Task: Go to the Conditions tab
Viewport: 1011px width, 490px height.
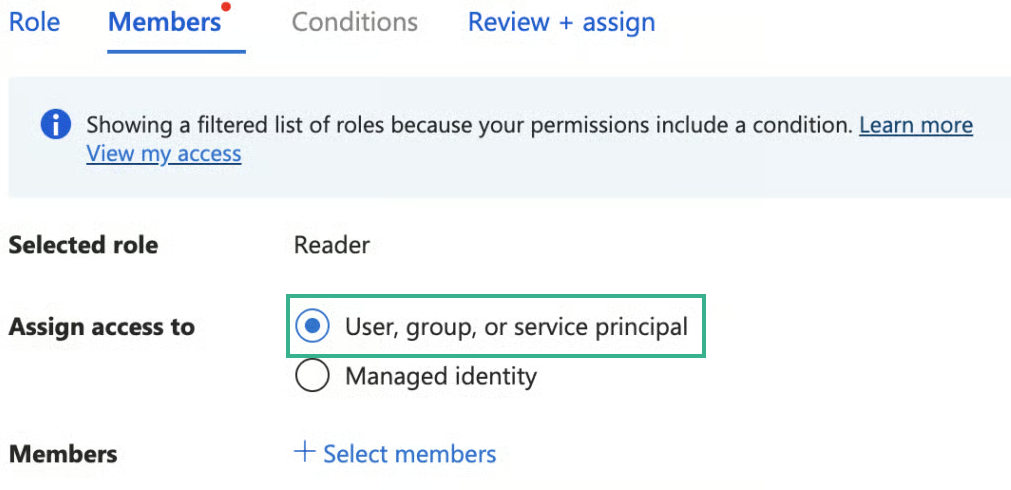Action: (x=354, y=22)
